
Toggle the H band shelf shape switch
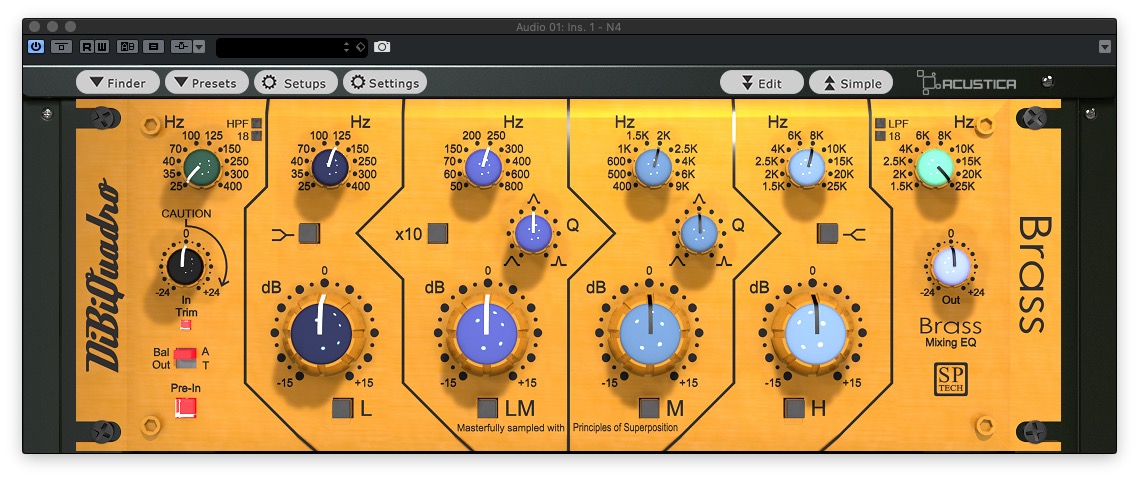827,233
